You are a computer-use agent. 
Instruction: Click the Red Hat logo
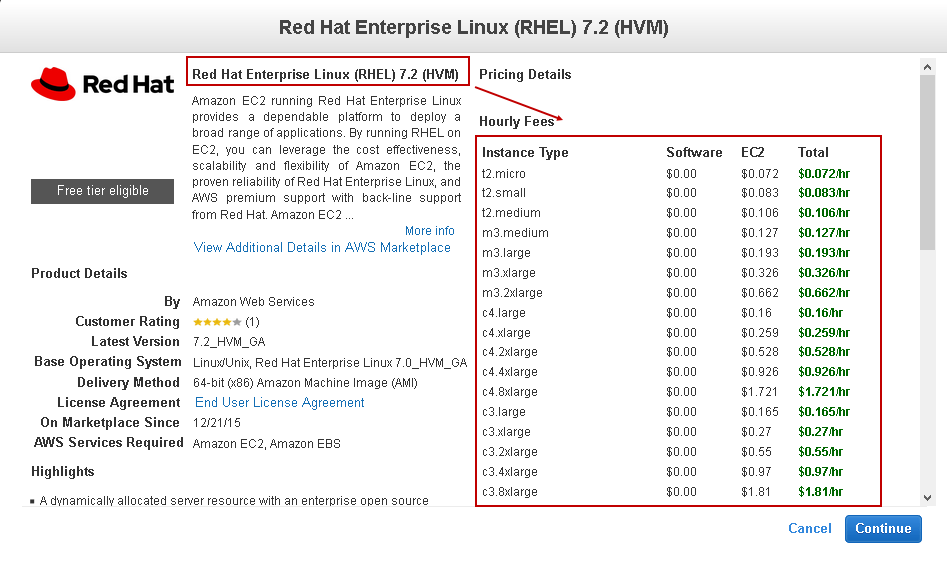point(103,84)
